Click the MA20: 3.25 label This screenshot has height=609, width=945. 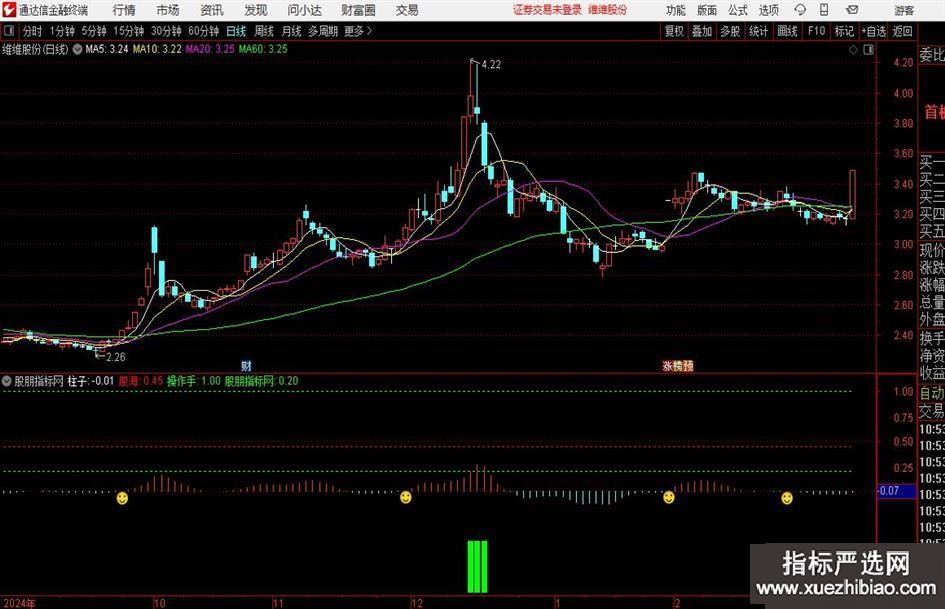(210, 49)
